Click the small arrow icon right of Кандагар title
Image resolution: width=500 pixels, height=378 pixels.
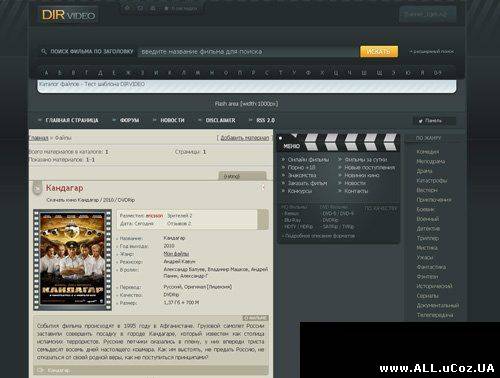click(263, 188)
